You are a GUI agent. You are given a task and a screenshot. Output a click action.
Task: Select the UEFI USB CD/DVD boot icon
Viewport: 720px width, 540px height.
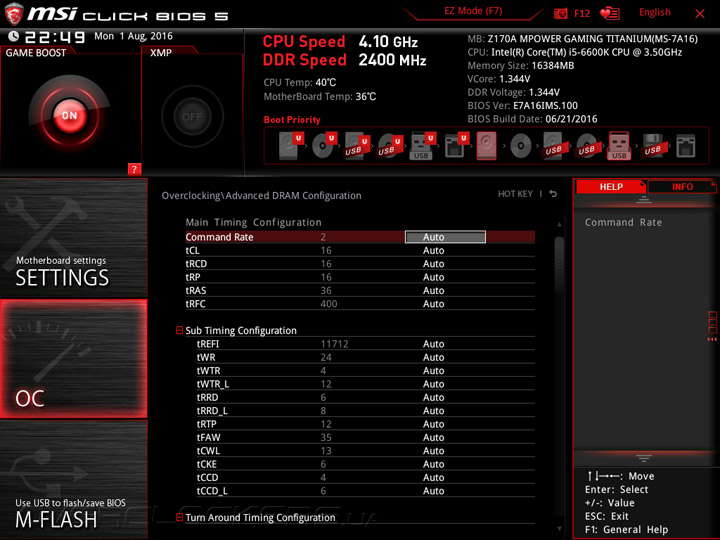[x=390, y=146]
